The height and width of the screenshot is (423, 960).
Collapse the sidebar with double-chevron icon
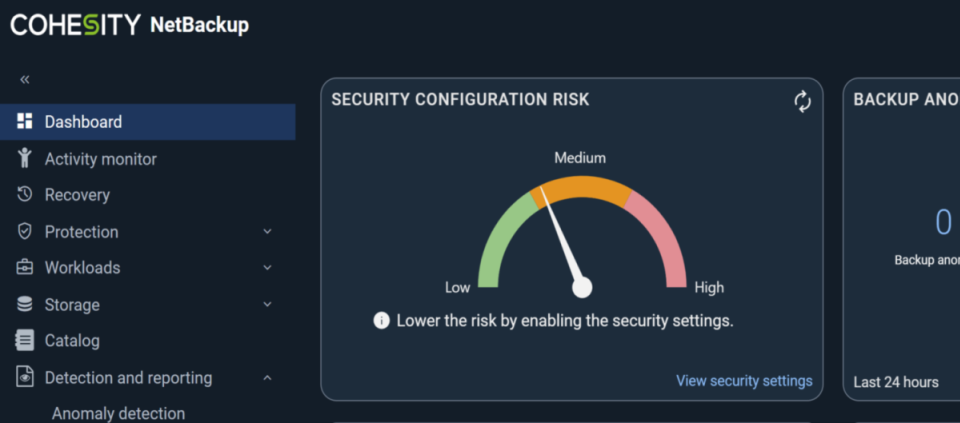24,80
